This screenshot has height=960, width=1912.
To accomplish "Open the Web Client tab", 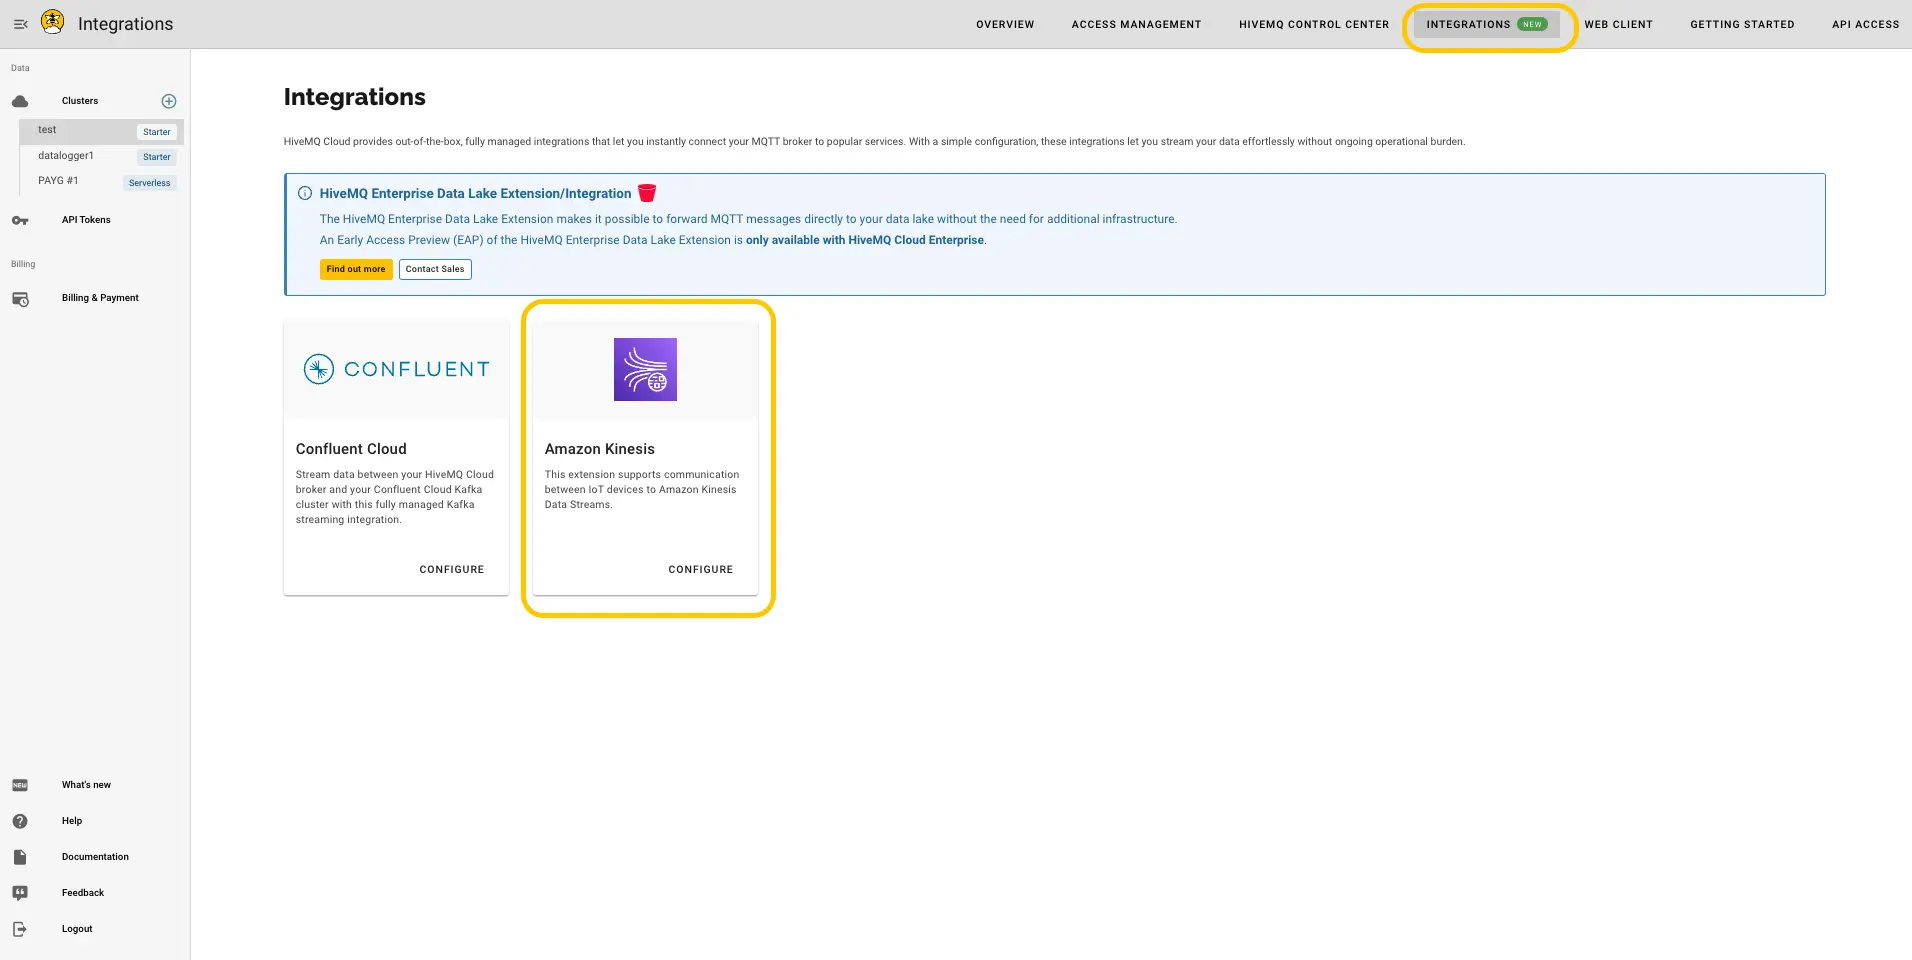I will pos(1618,24).
